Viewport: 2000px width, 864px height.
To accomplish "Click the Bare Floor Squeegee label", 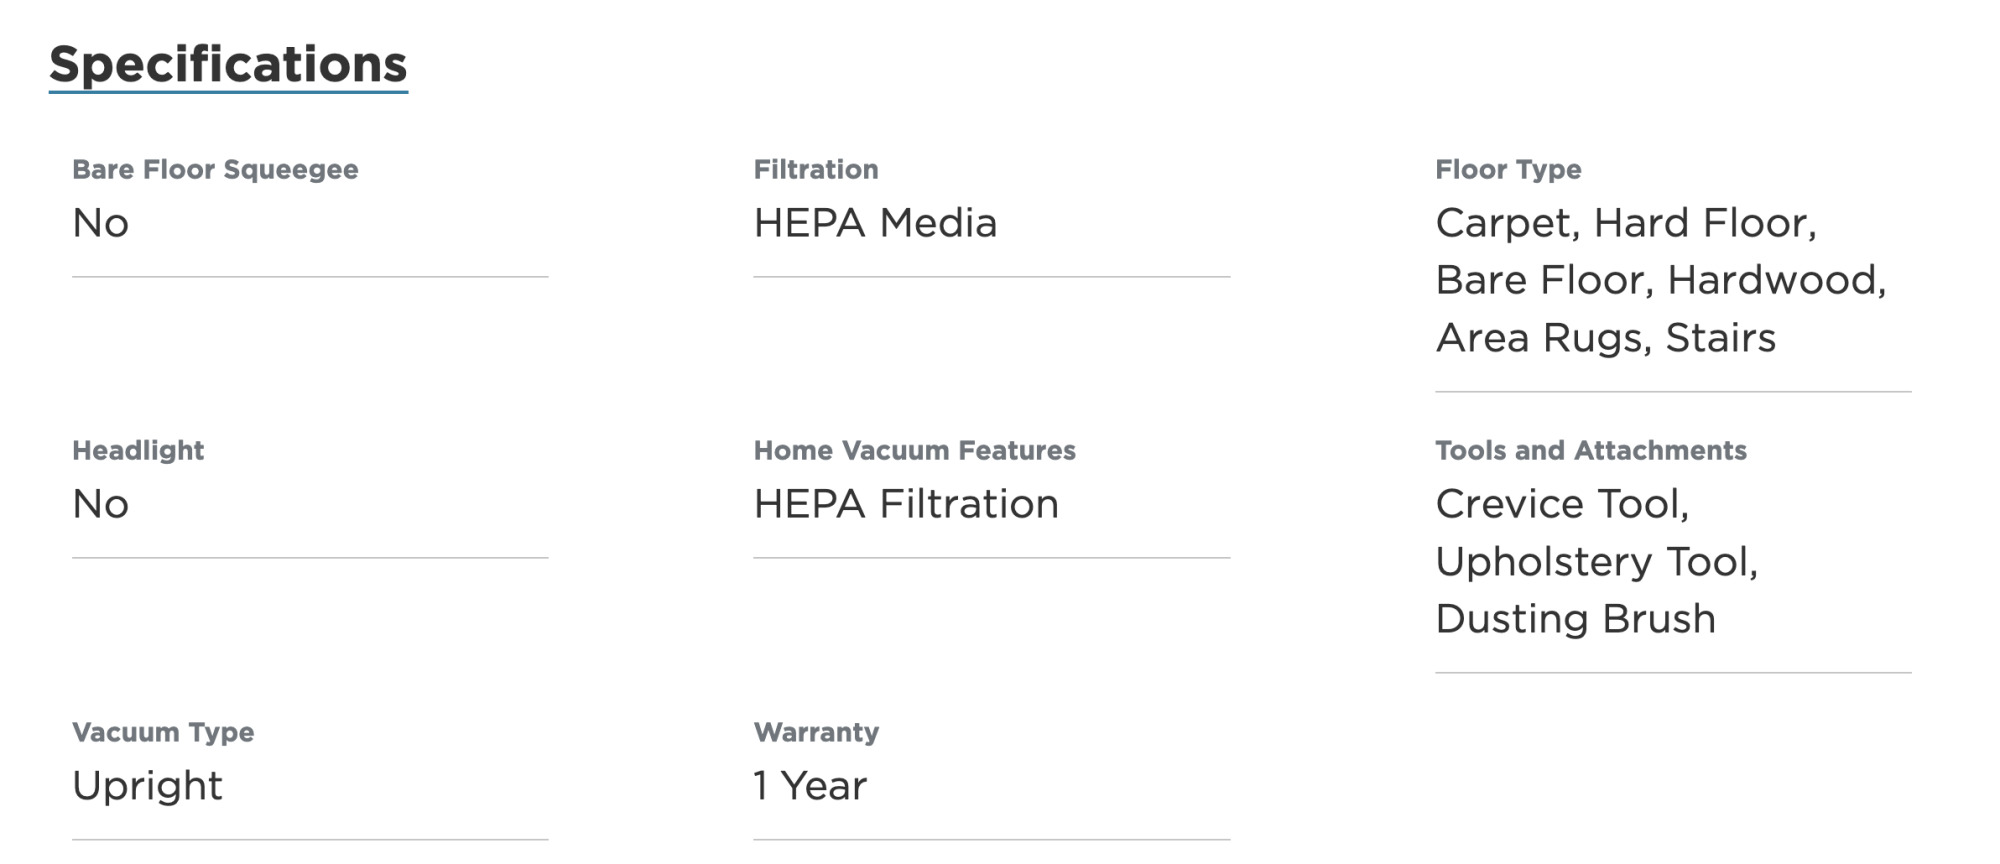I will (215, 170).
